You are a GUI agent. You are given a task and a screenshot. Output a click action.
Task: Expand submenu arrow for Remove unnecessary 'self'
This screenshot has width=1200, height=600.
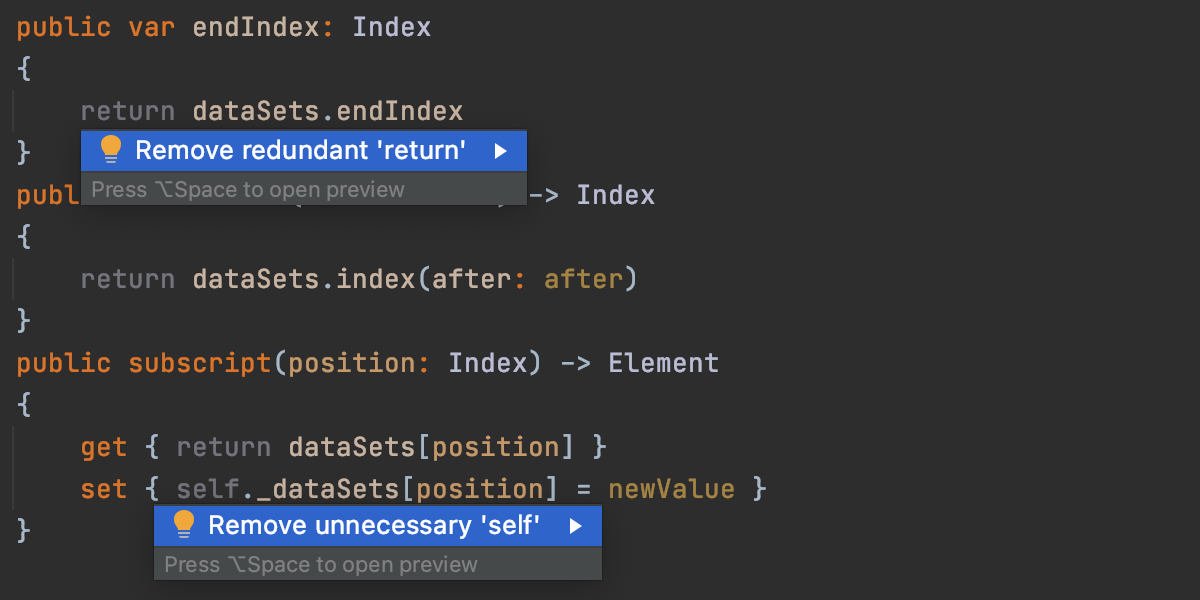575,526
